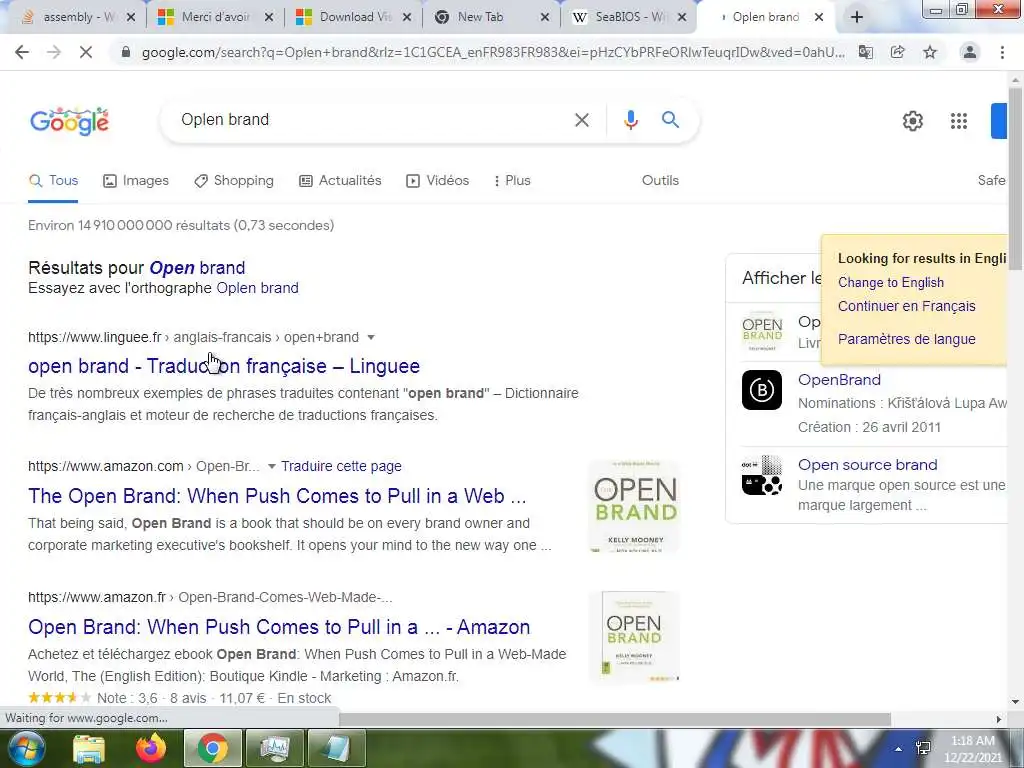Click the 'Open brand' corrected results link
1024x768 pixels.
click(197, 268)
